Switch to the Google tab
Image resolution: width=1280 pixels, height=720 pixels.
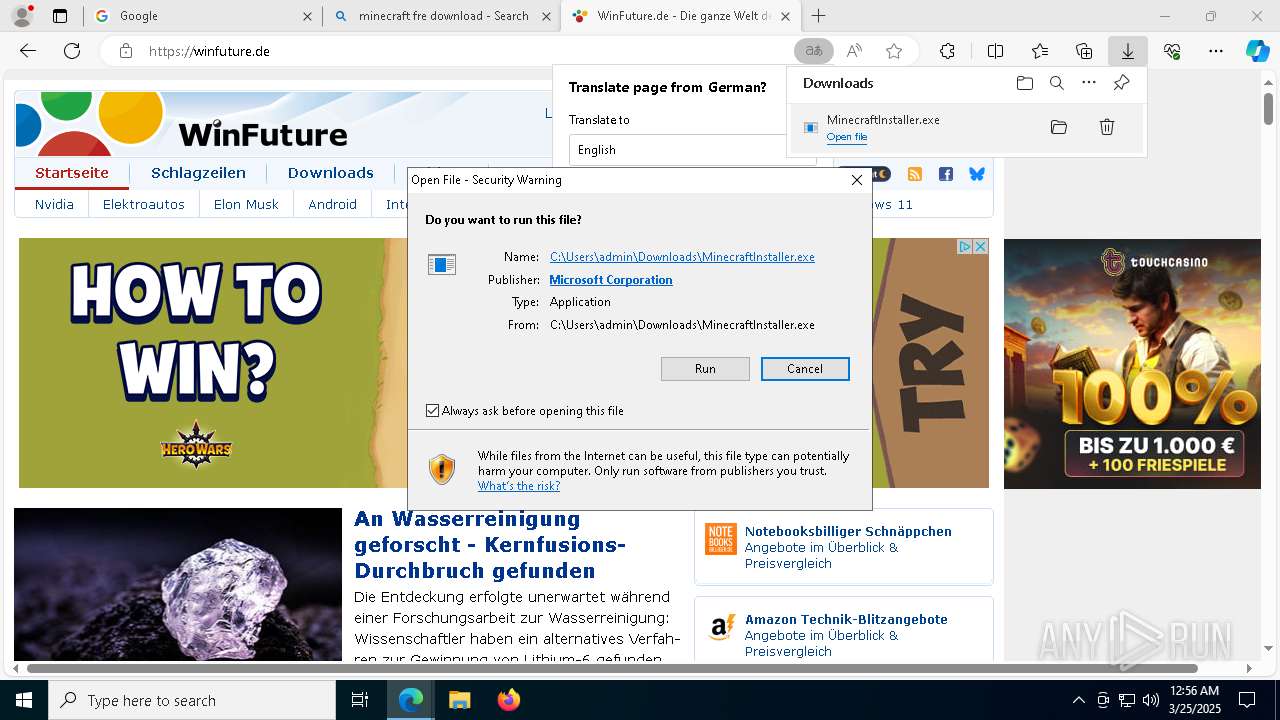[203, 16]
